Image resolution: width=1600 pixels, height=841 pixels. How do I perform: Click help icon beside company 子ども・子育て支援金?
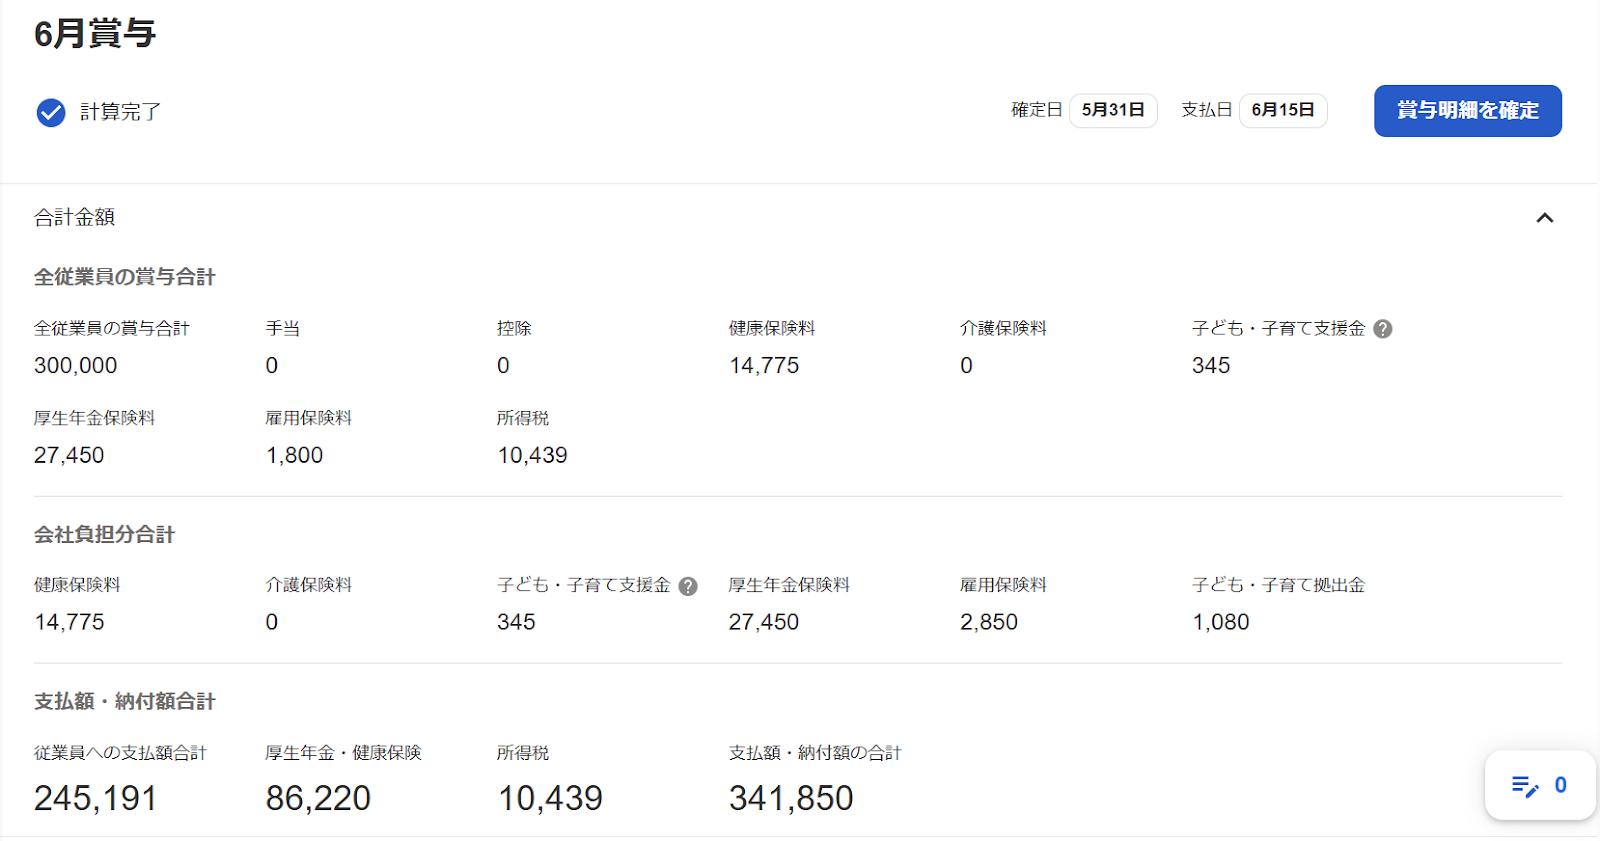coord(688,586)
